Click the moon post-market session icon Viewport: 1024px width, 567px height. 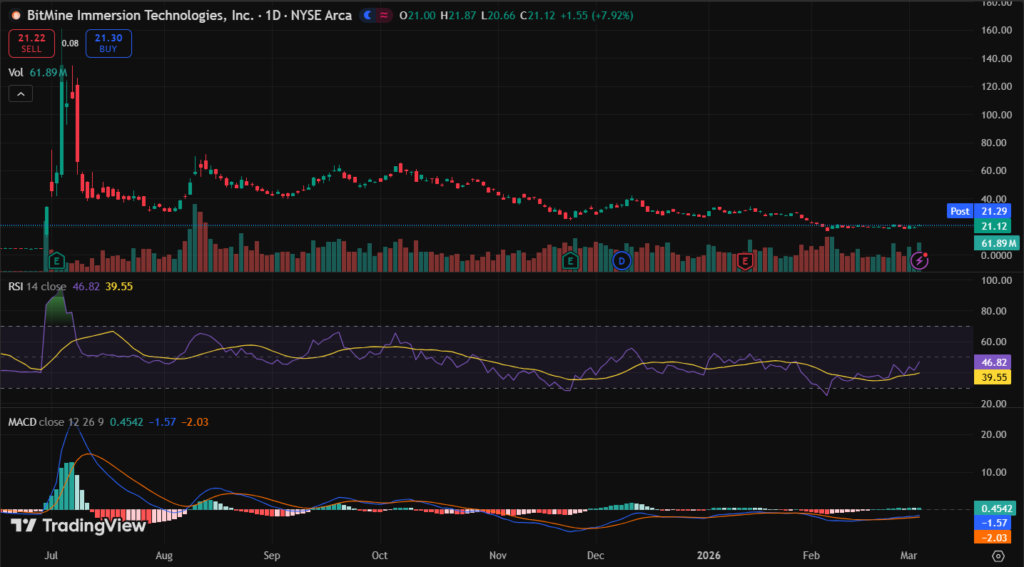(369, 17)
